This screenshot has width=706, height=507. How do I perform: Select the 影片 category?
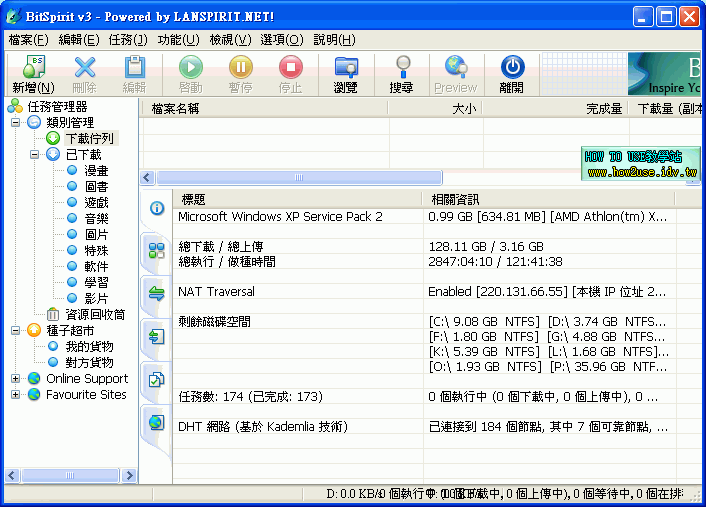click(96, 299)
